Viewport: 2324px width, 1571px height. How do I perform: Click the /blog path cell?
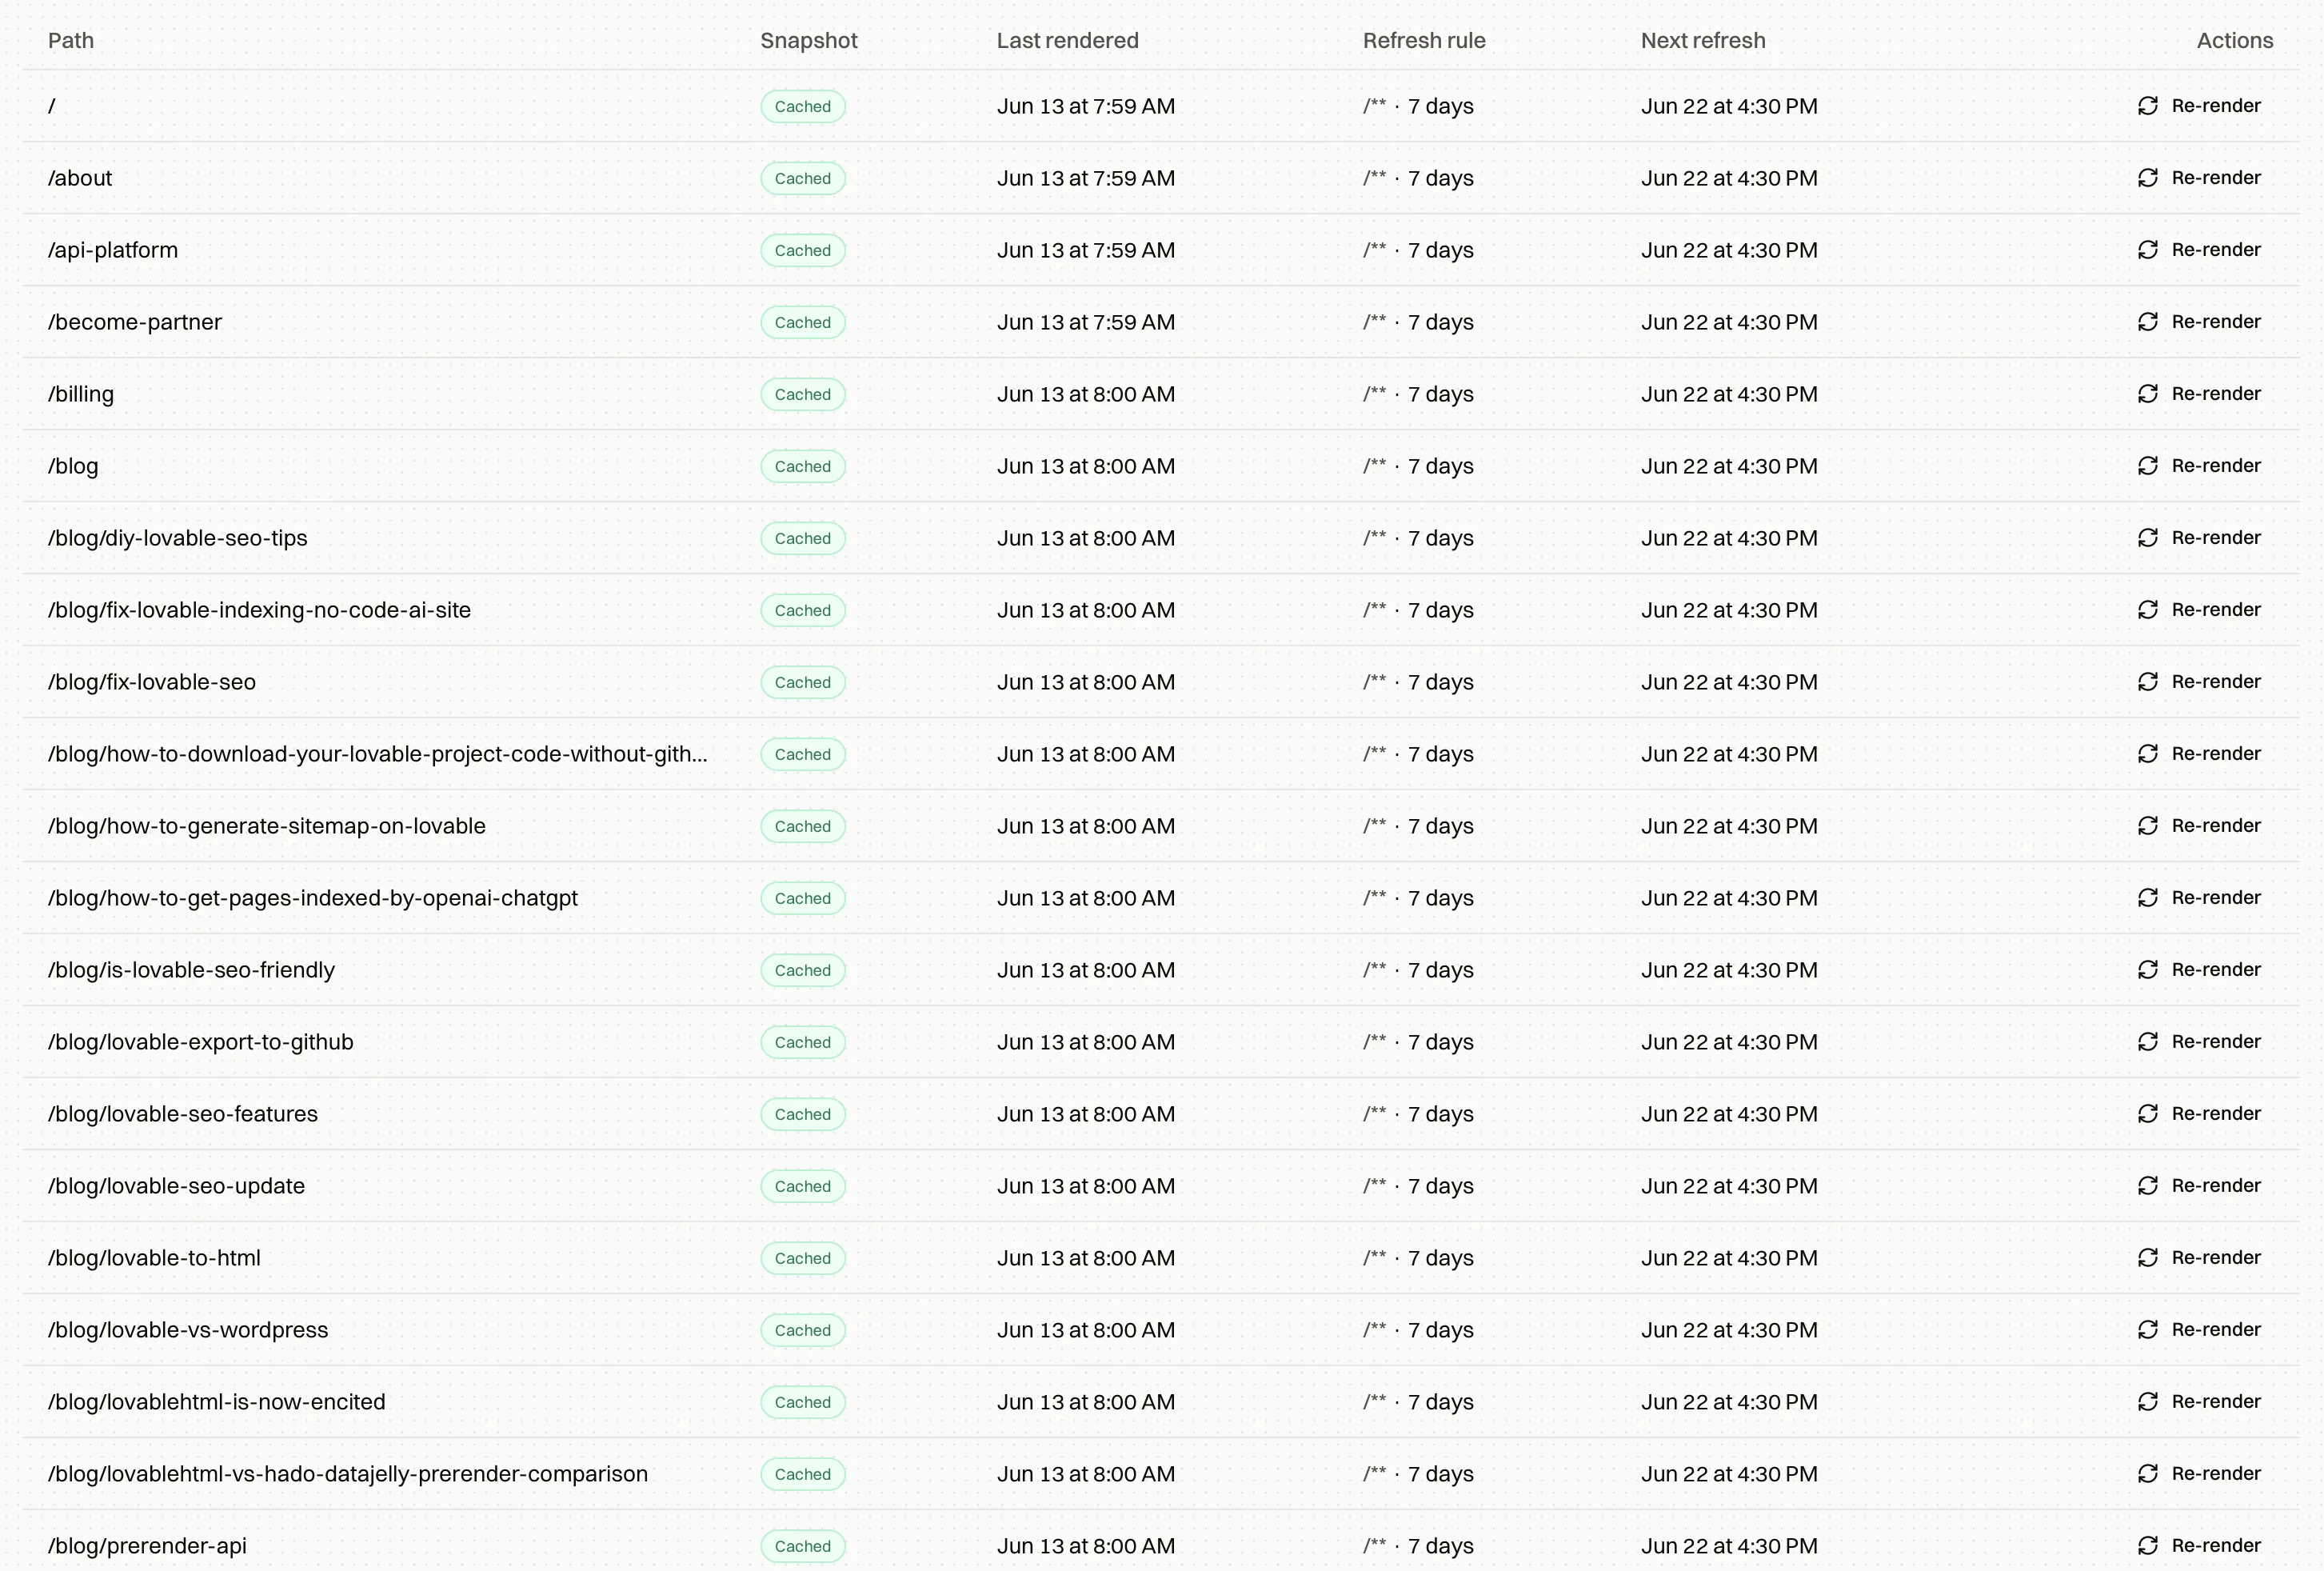pyautogui.click(x=73, y=466)
